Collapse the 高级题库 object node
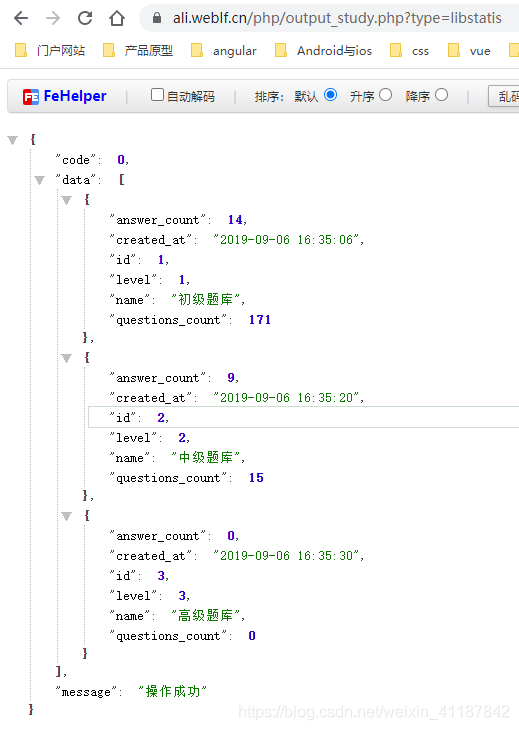The width and height of the screenshot is (519, 730). [67, 516]
